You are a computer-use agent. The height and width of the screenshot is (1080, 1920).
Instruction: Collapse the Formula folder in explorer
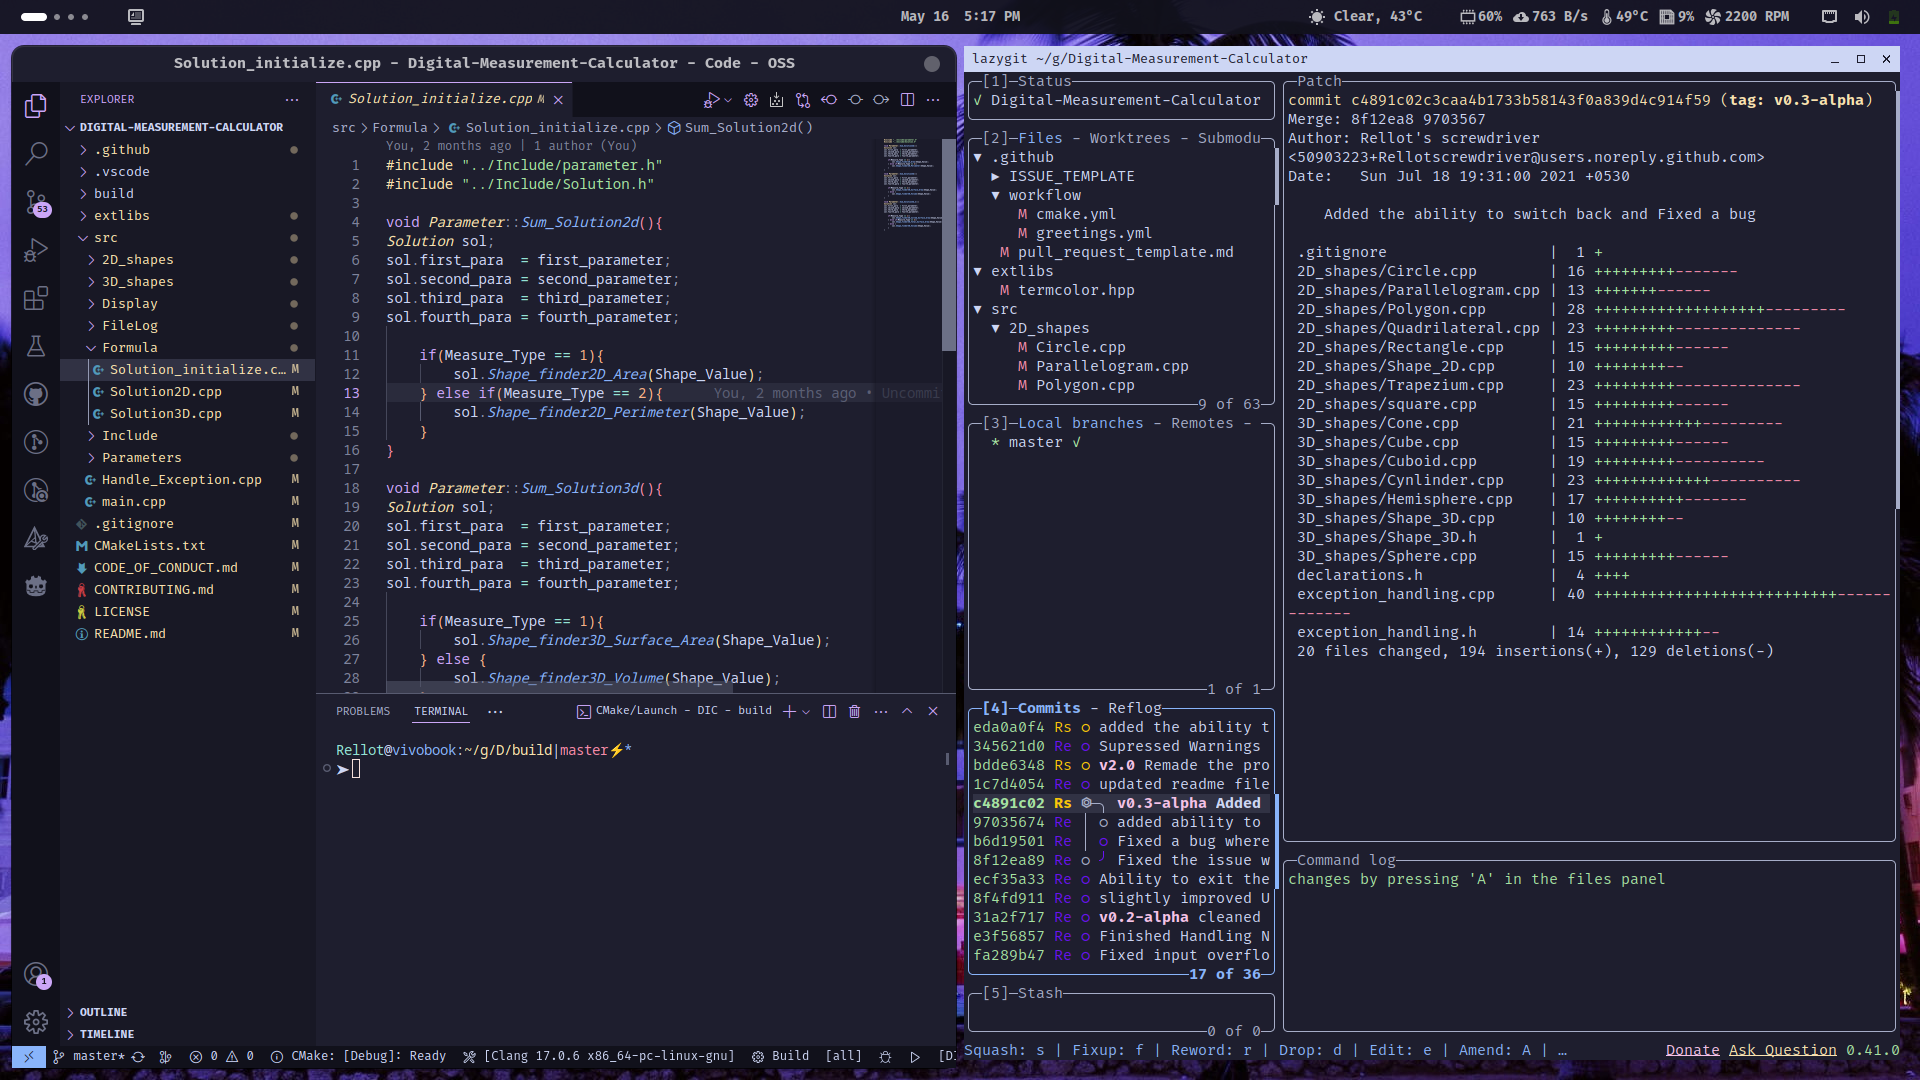point(129,348)
